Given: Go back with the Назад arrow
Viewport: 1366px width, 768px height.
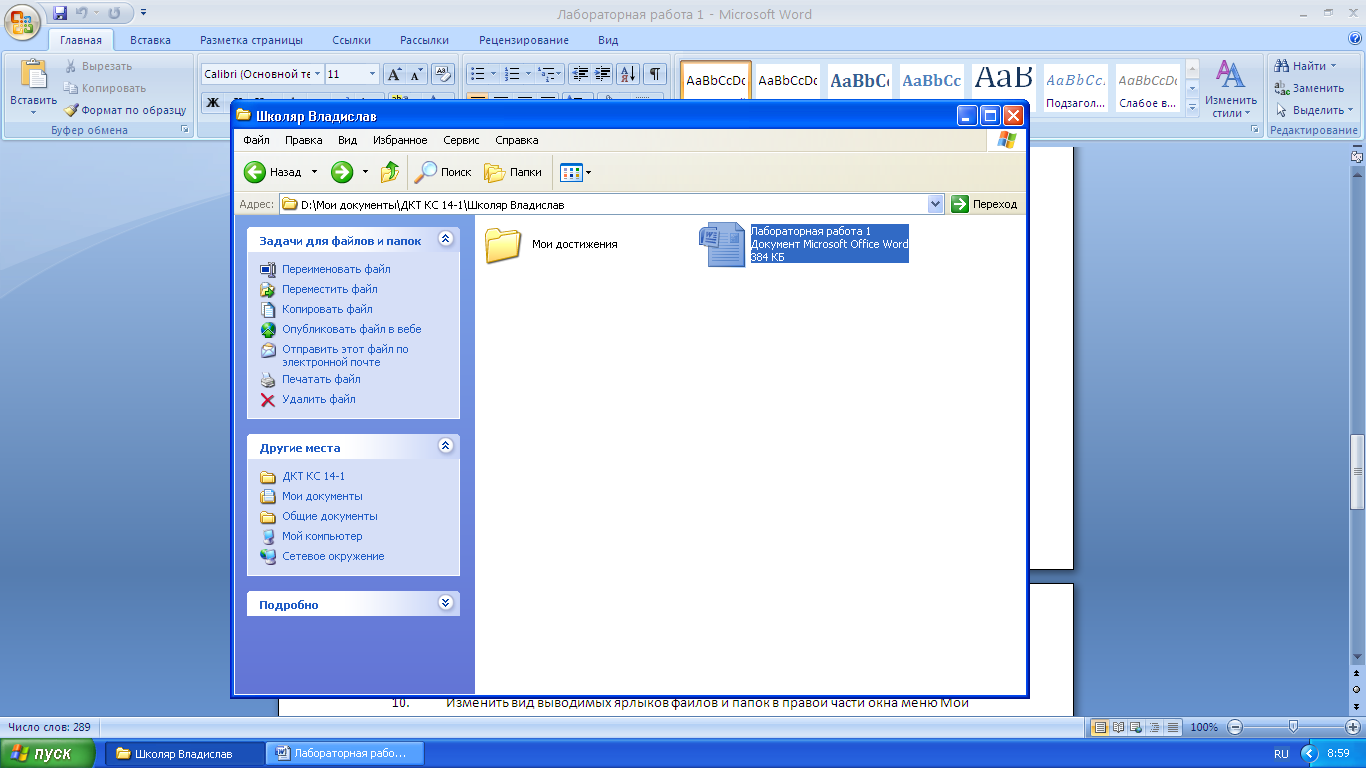Looking at the screenshot, I should coord(272,172).
